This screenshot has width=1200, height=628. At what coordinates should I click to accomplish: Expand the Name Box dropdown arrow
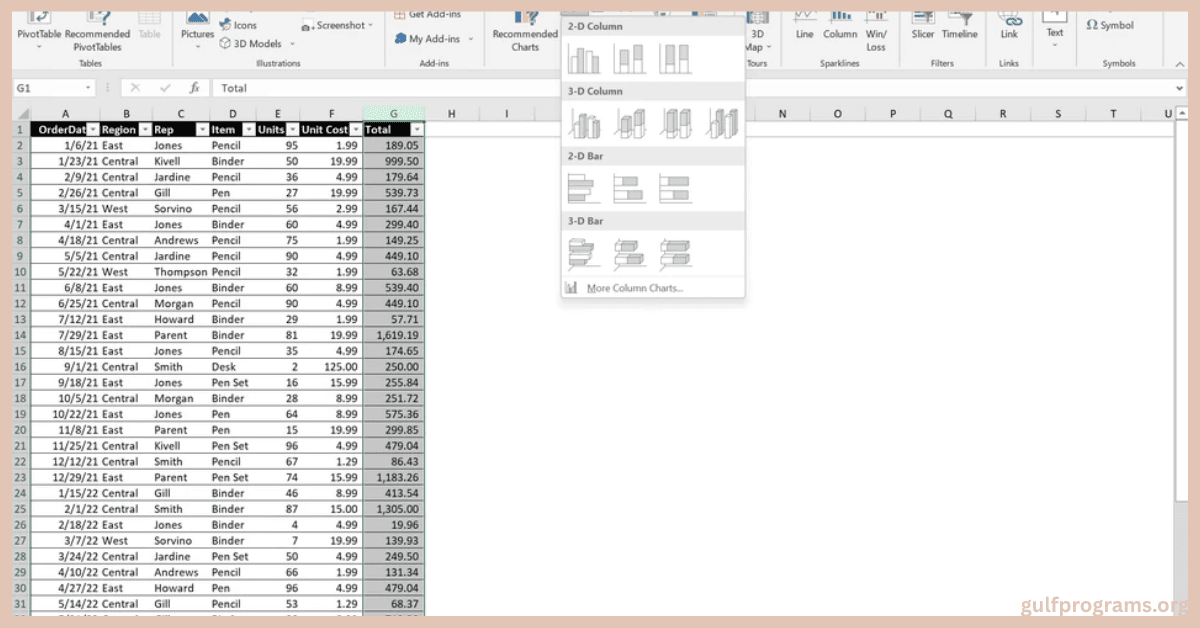89,88
